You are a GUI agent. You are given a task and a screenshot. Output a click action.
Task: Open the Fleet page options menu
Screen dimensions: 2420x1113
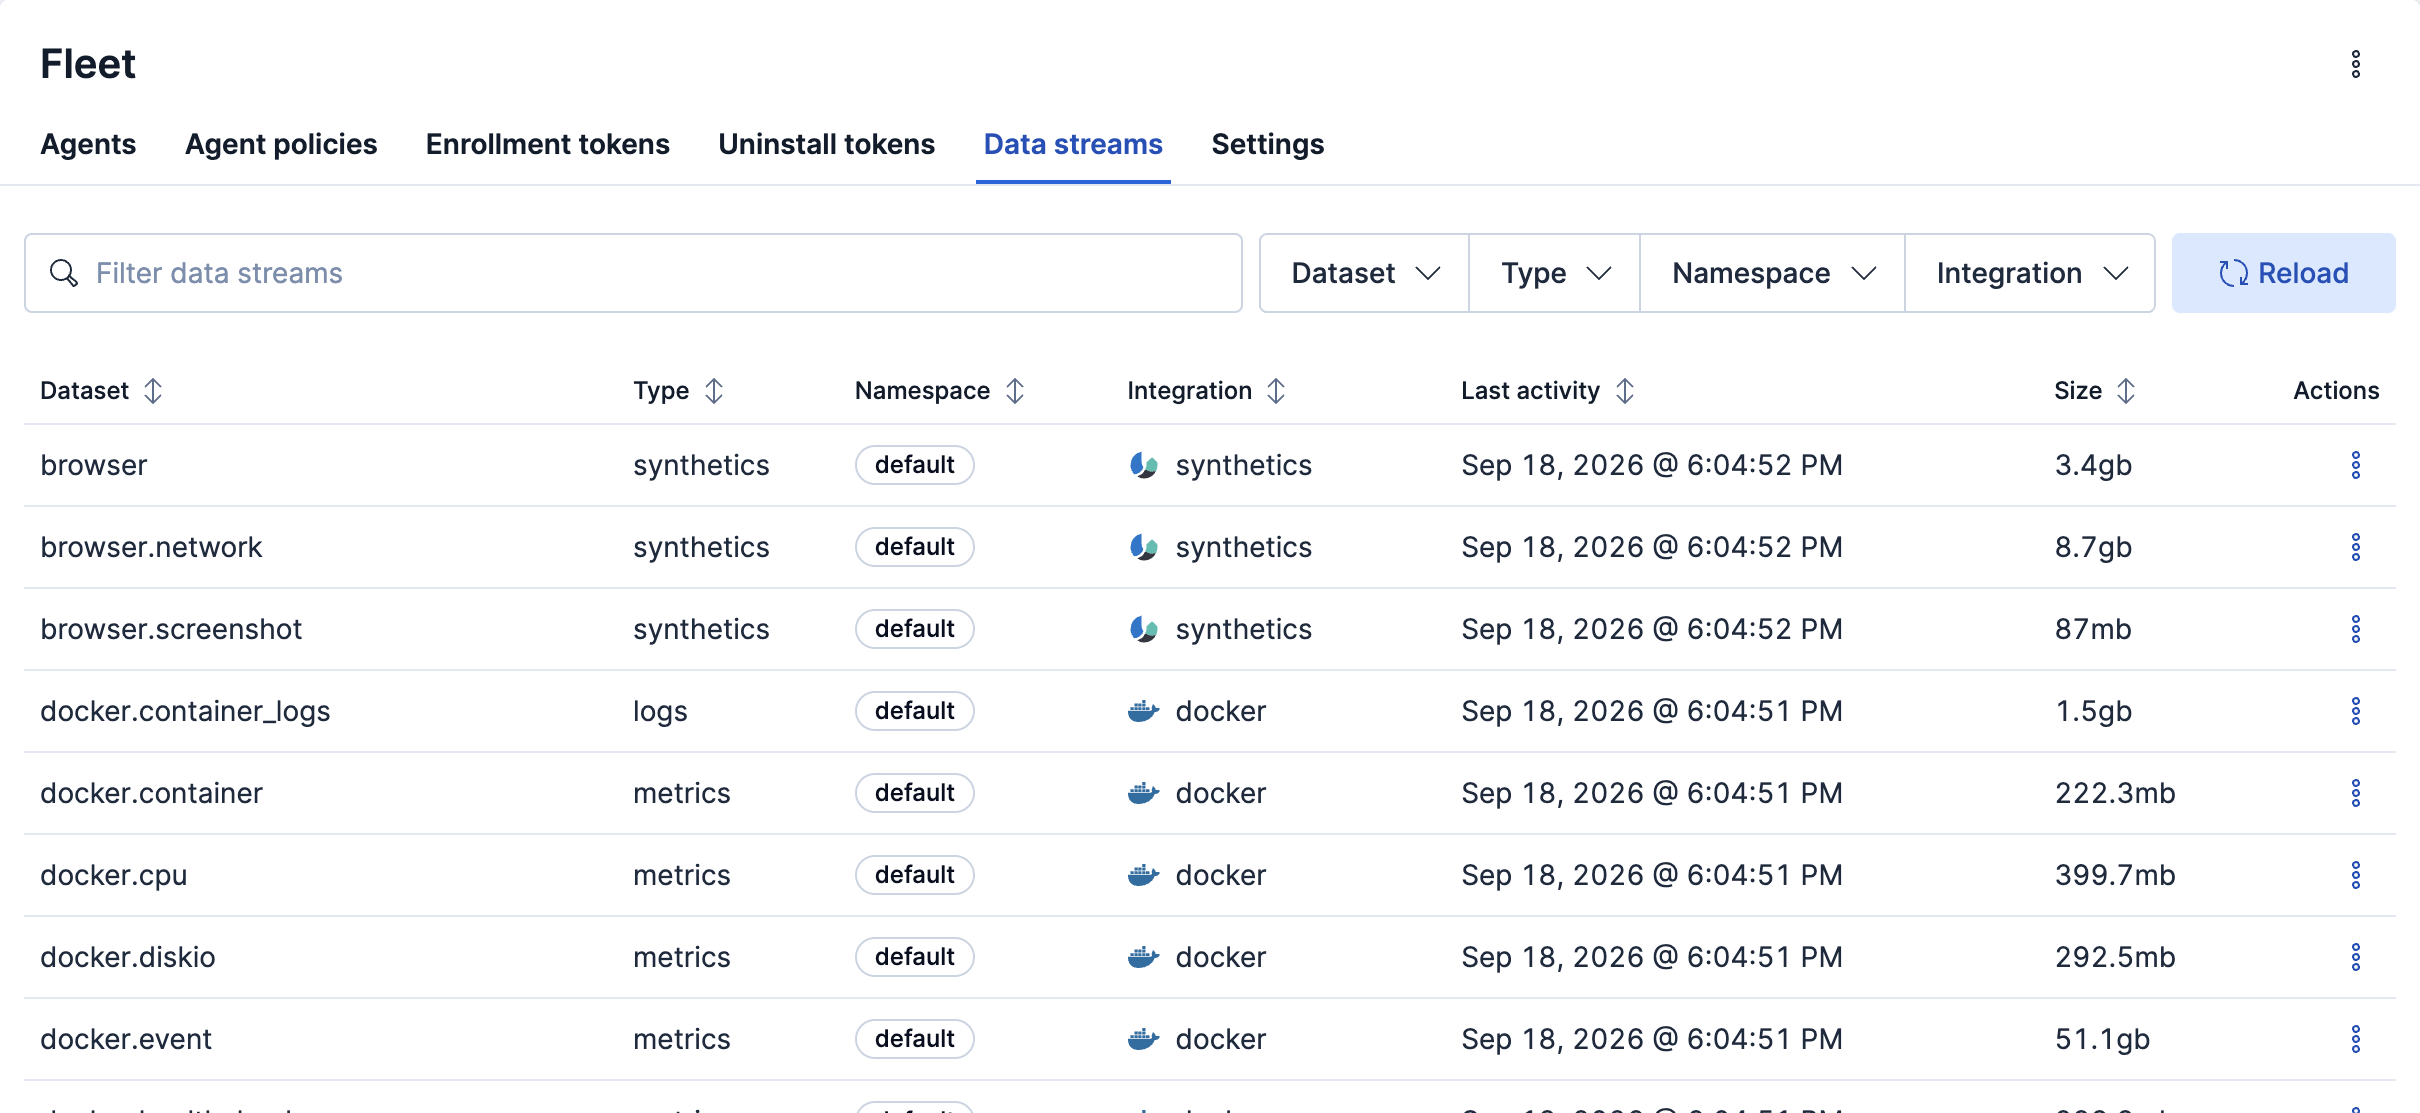point(2355,64)
